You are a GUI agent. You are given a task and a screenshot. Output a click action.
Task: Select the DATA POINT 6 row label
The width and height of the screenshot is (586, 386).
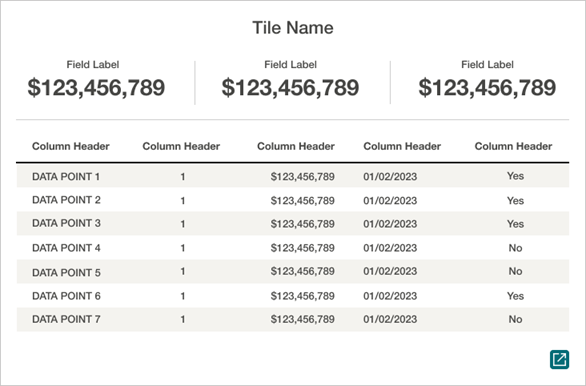pos(66,296)
